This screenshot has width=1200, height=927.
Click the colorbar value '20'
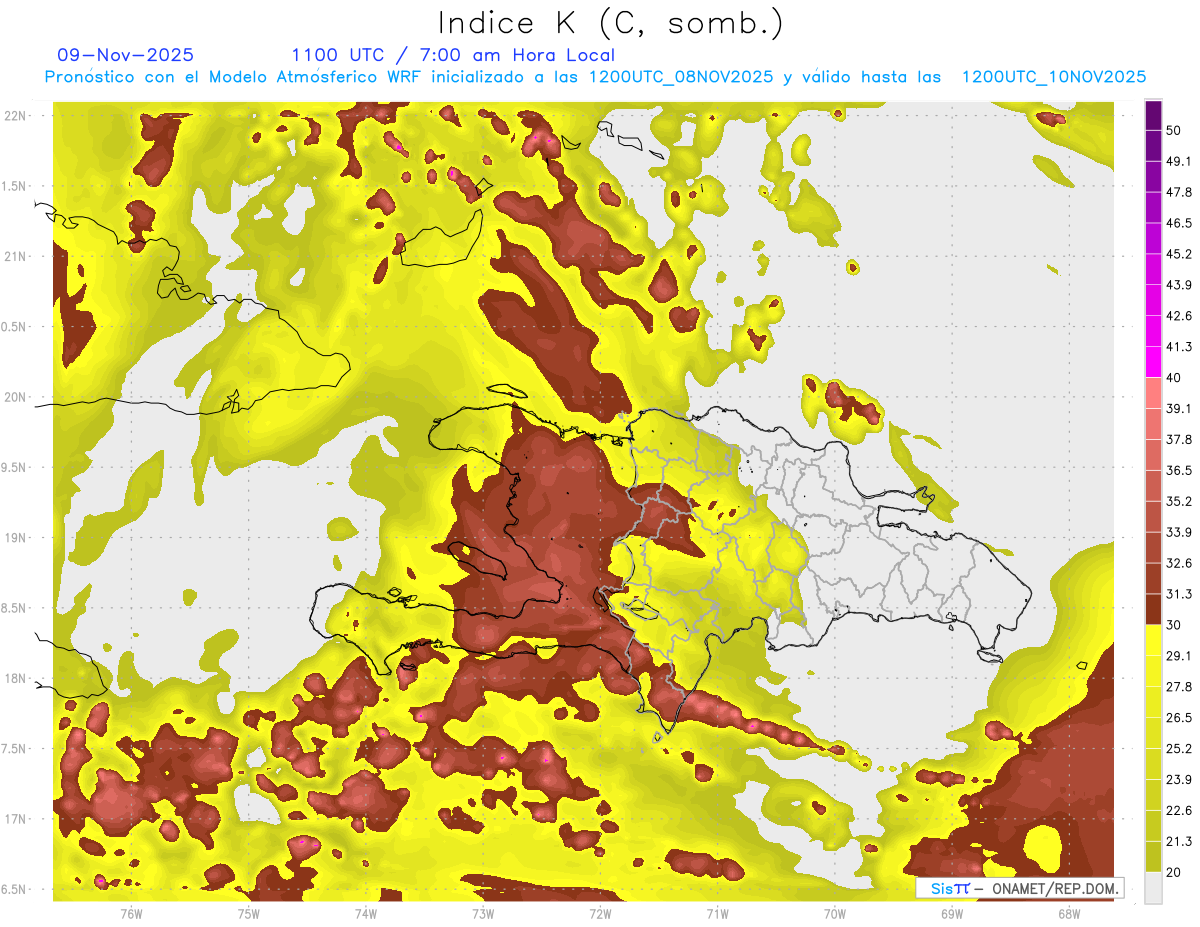tap(1174, 872)
